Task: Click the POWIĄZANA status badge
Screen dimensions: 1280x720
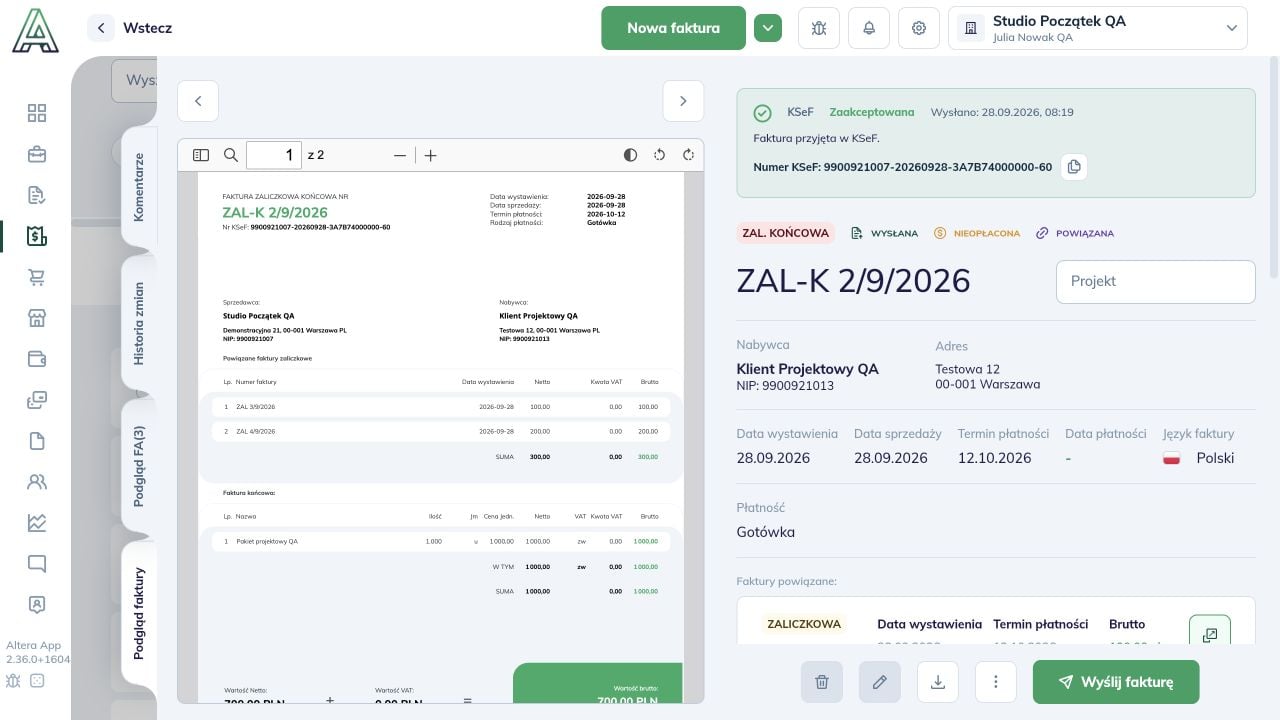Action: (x=1074, y=233)
